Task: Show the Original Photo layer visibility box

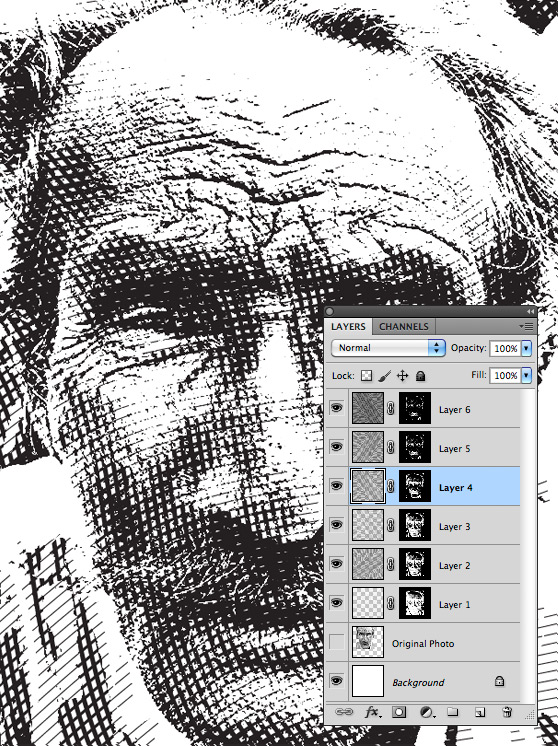Action: tap(336, 642)
